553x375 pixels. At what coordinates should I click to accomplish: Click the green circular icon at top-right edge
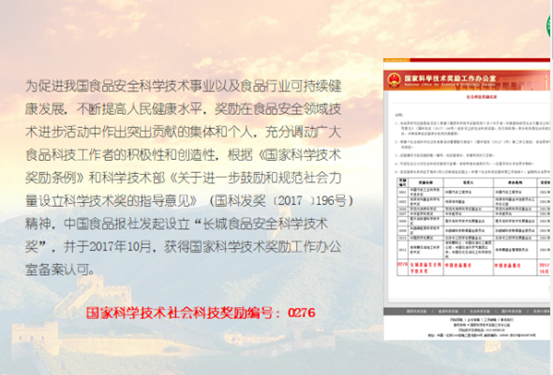(550, 25)
